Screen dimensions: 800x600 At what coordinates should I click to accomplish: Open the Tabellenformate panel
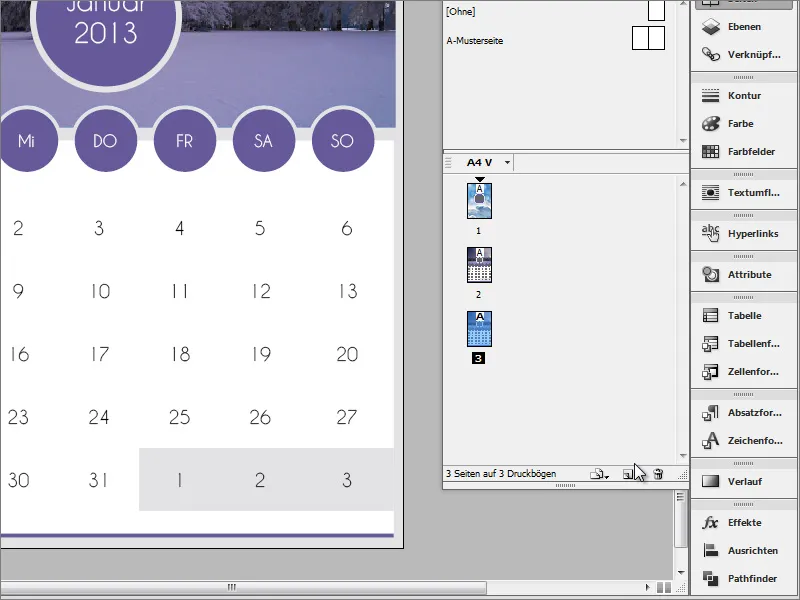click(743, 343)
